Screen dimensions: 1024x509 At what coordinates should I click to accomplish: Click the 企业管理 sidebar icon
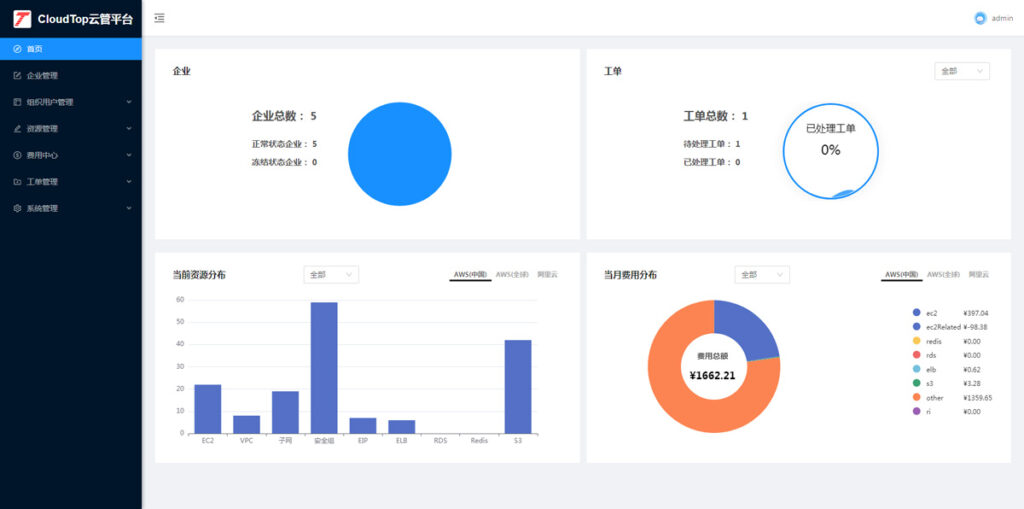(17, 75)
